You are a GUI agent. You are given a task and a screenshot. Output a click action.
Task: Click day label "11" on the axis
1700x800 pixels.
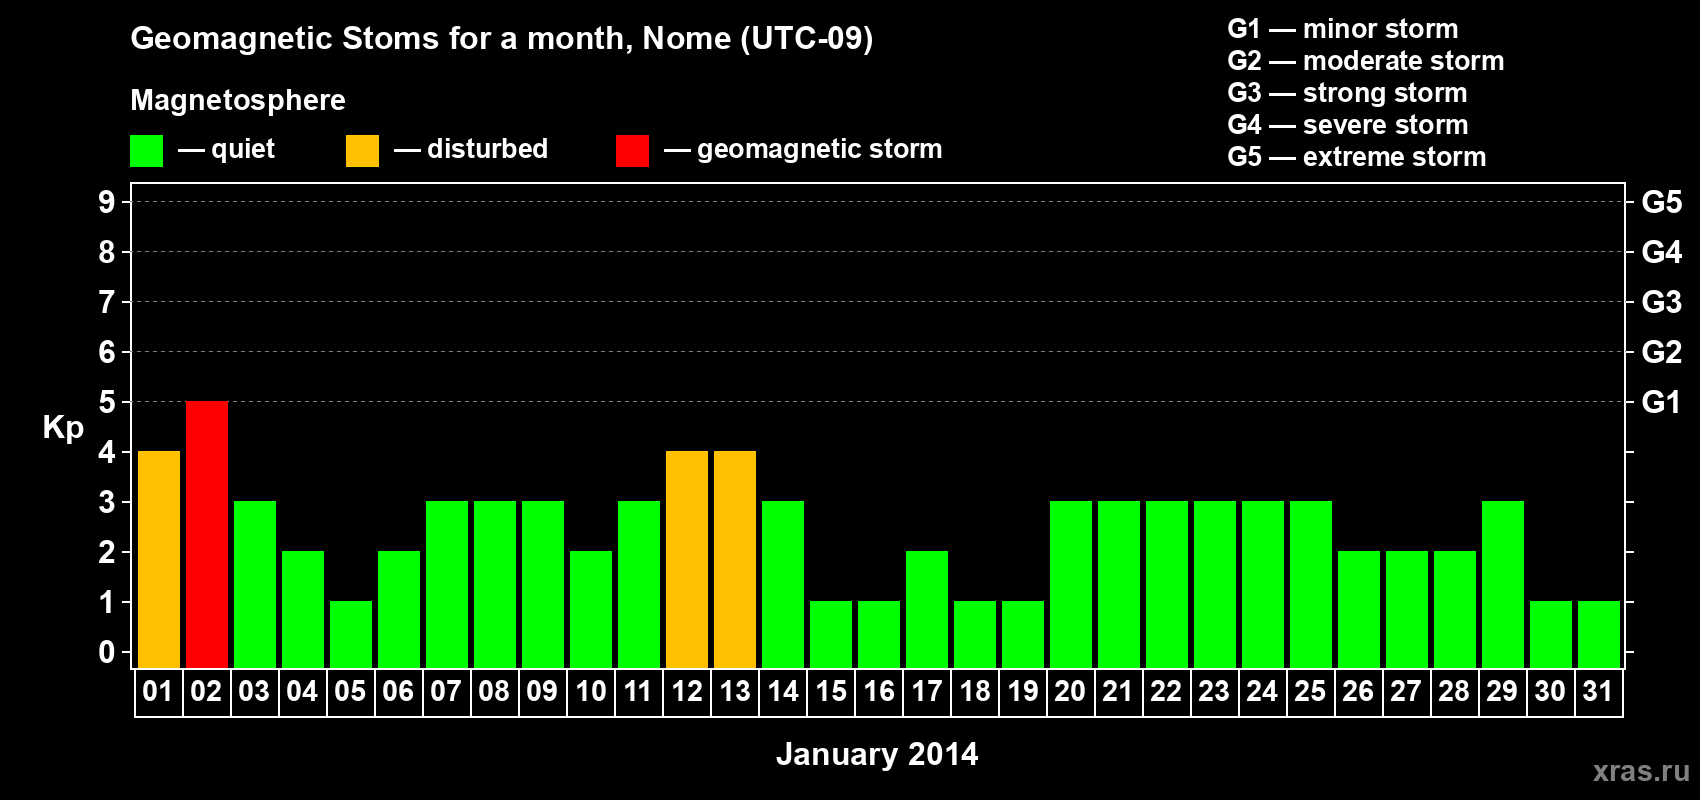pyautogui.click(x=638, y=691)
